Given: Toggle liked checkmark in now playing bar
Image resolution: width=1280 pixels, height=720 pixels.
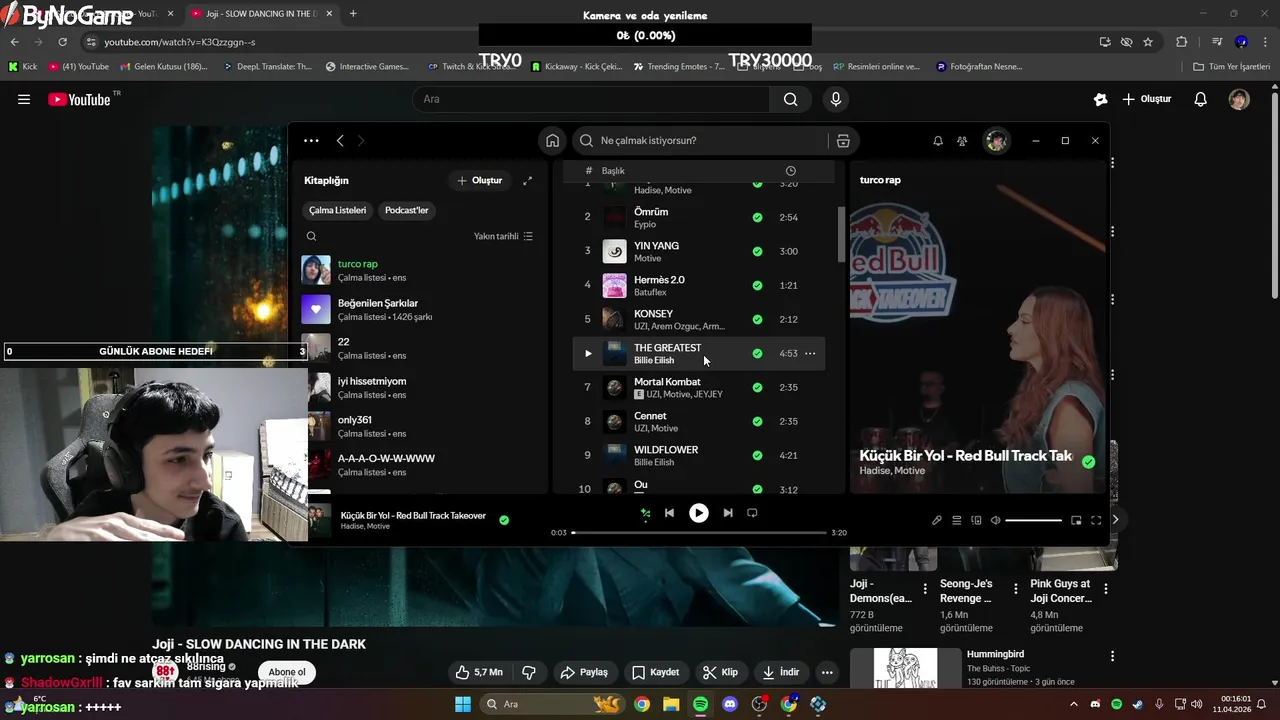Looking at the screenshot, I should [x=504, y=520].
